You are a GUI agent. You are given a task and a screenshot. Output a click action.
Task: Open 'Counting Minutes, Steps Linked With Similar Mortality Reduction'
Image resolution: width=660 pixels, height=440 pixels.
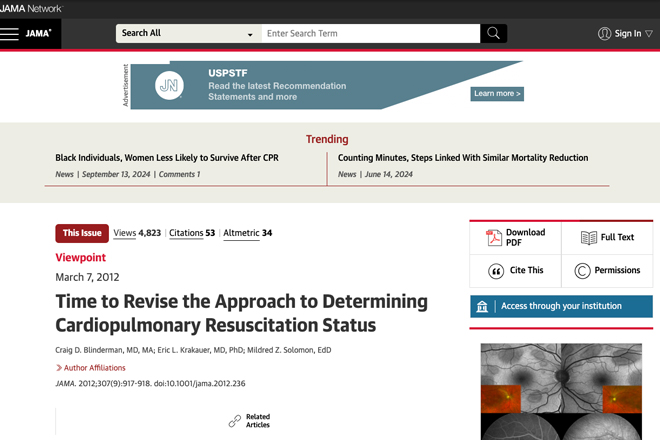(463, 157)
